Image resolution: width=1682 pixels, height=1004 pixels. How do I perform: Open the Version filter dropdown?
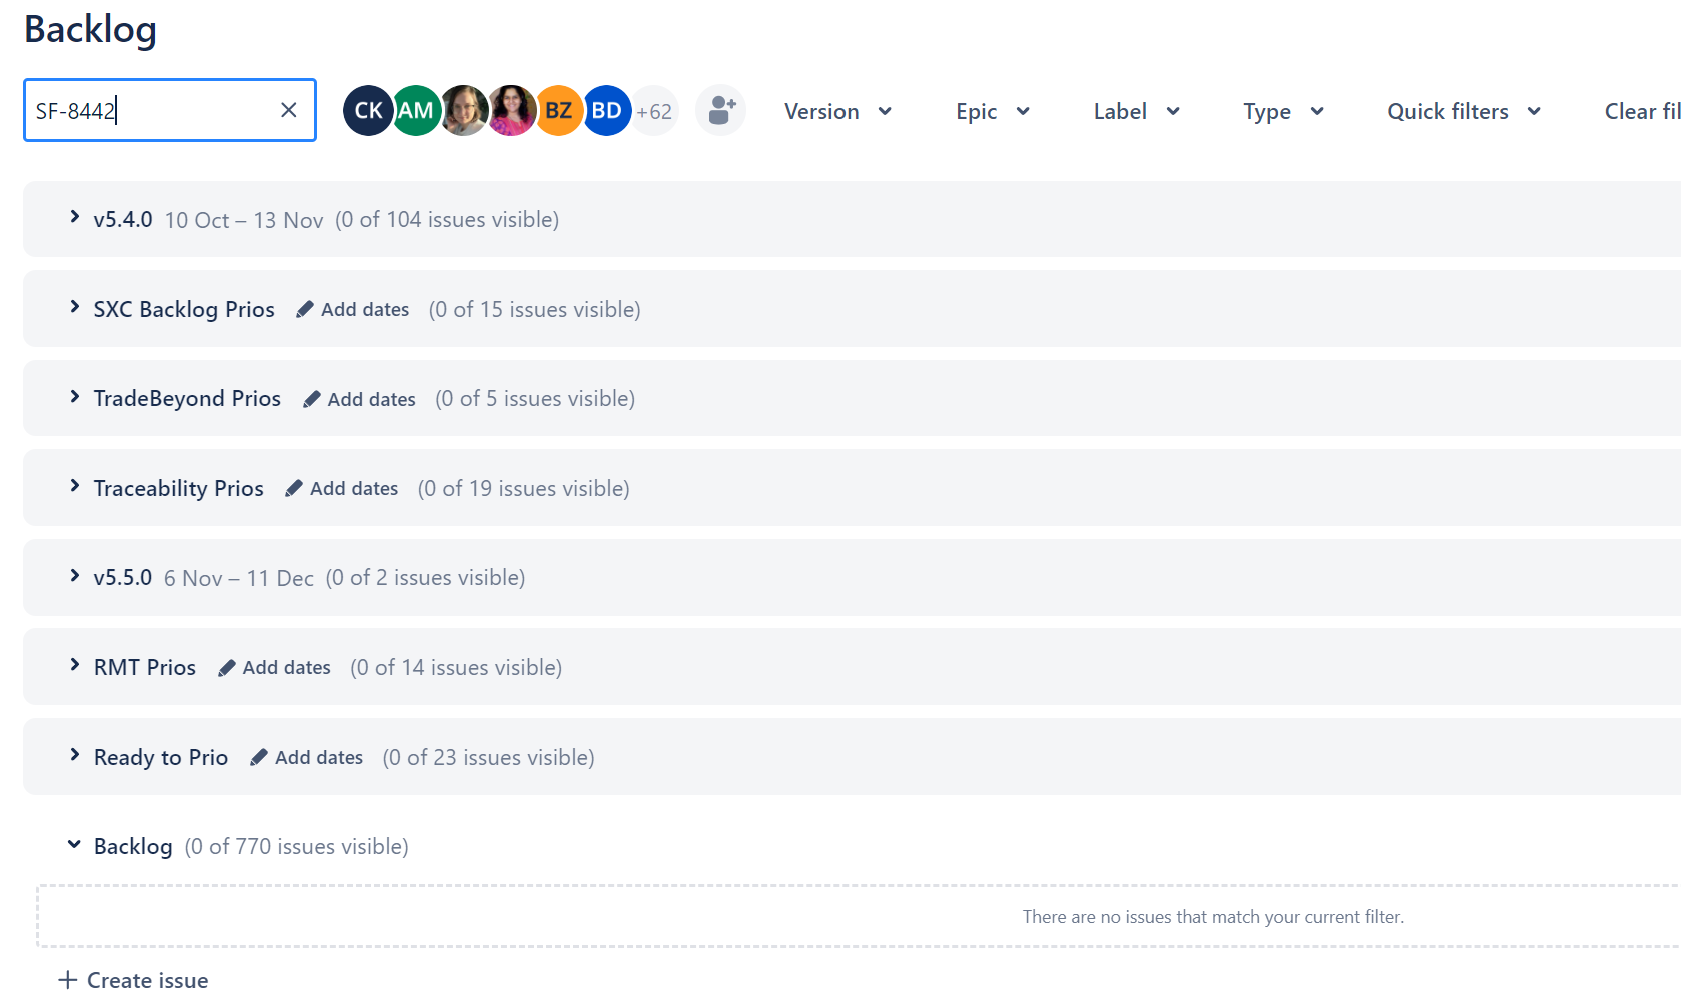pyautogui.click(x=838, y=111)
